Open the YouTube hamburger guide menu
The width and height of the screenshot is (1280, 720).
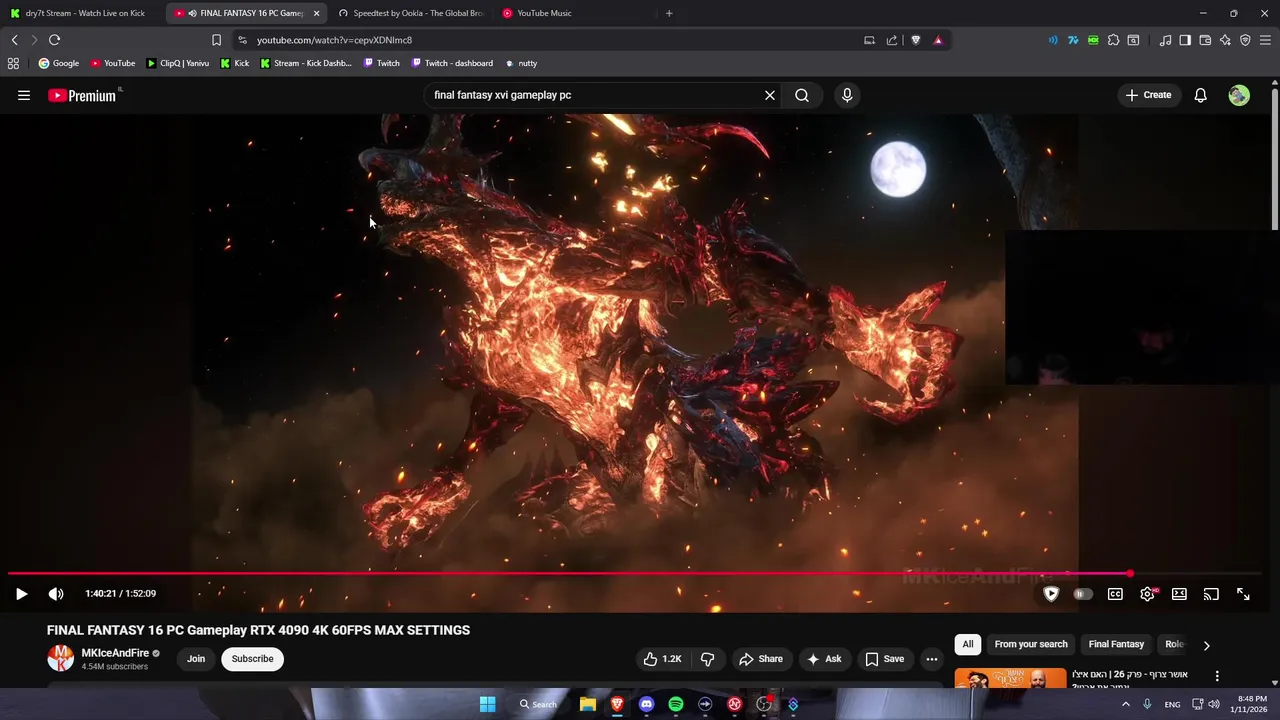[x=24, y=95]
